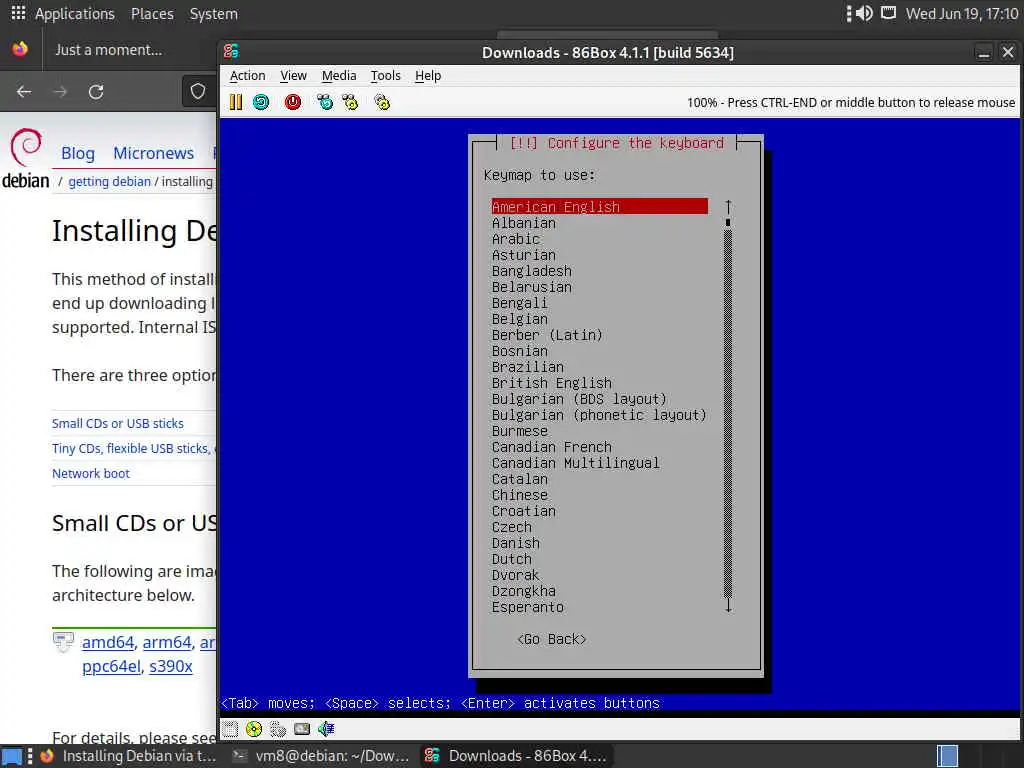The width and height of the screenshot is (1024, 768).
Task: Click the <Go Back> button
Action: point(551,639)
